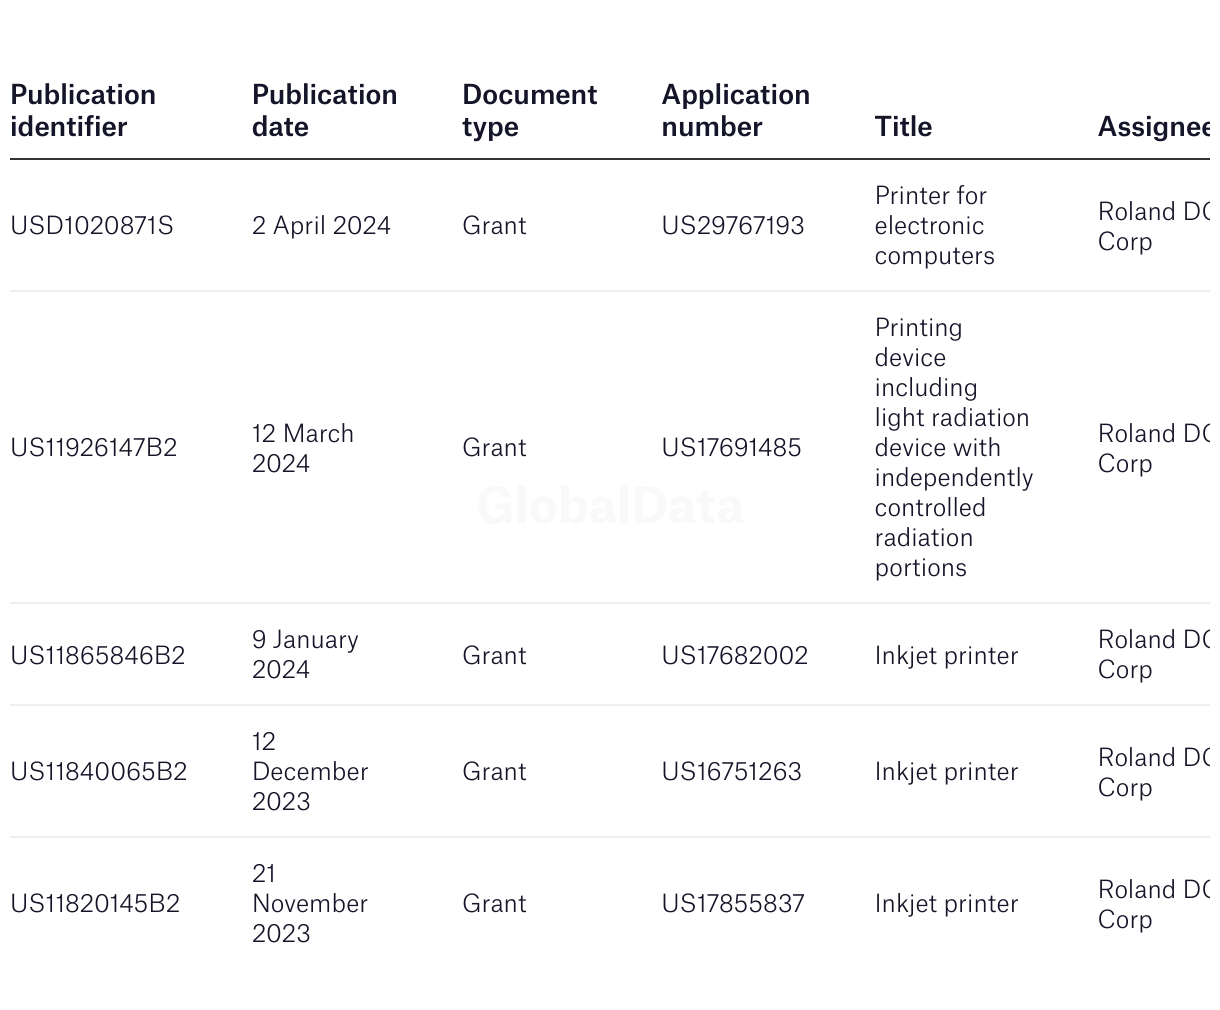This screenshot has height=1010, width=1220.
Task: Click application number US16751263
Action: click(731, 772)
